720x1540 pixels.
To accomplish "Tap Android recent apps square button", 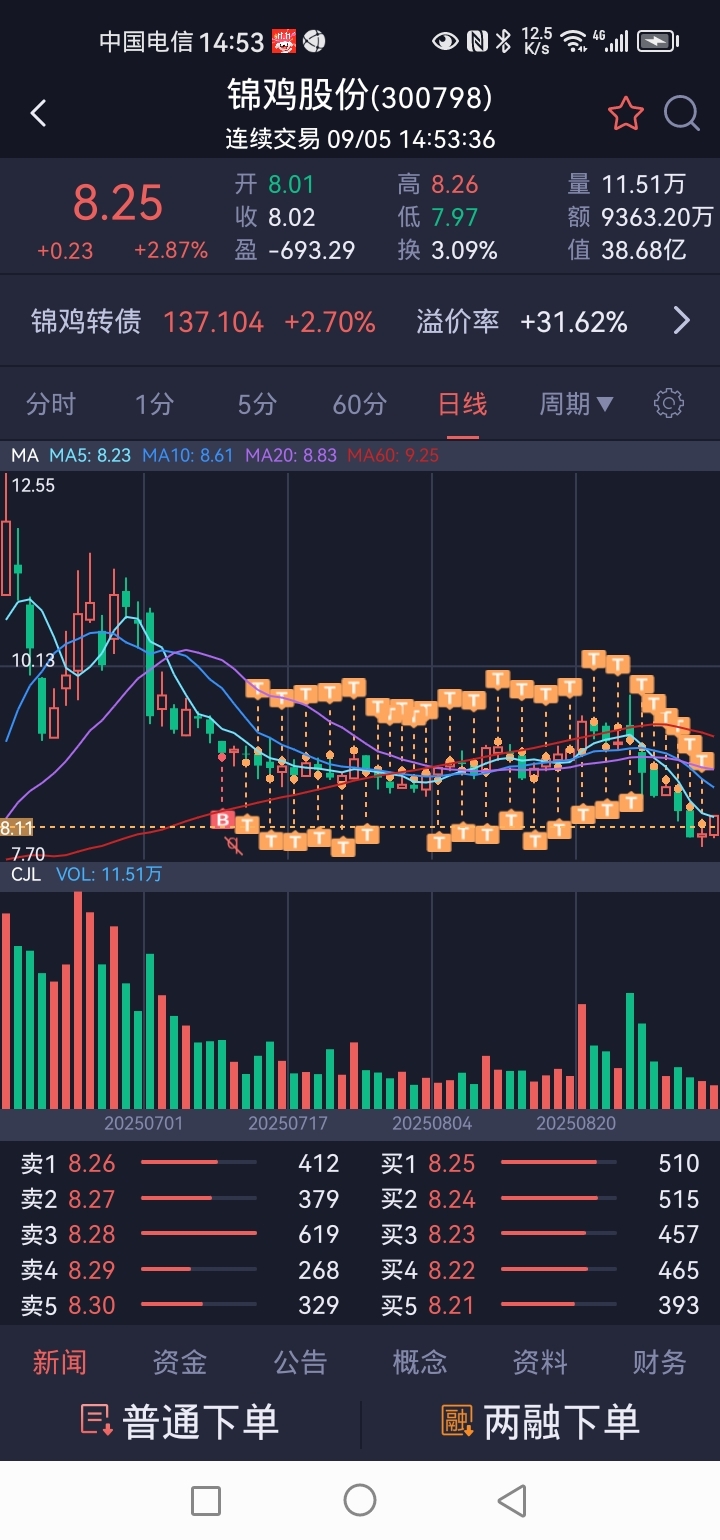I will tap(206, 1500).
